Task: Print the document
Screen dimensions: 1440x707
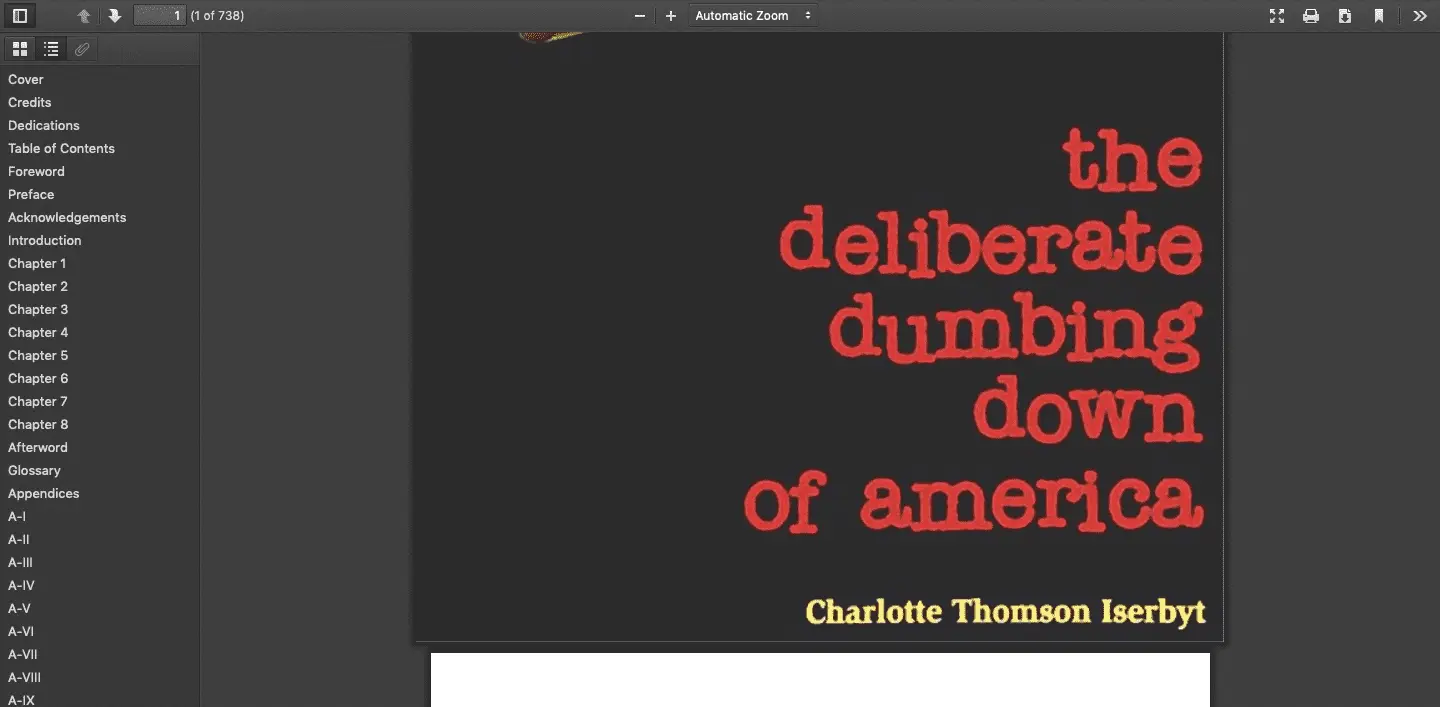Action: 1311,16
